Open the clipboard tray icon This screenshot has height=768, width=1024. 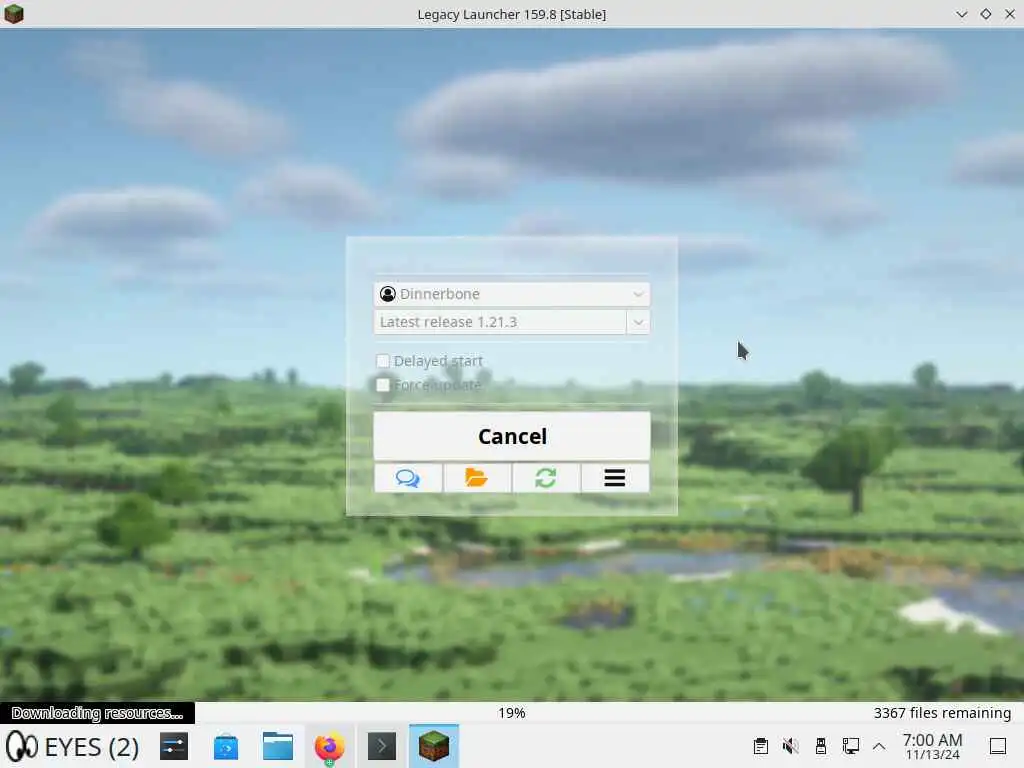pos(760,746)
